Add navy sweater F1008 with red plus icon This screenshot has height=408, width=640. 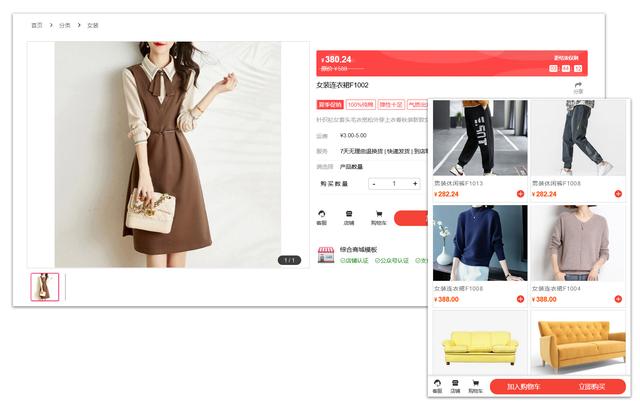tap(520, 299)
